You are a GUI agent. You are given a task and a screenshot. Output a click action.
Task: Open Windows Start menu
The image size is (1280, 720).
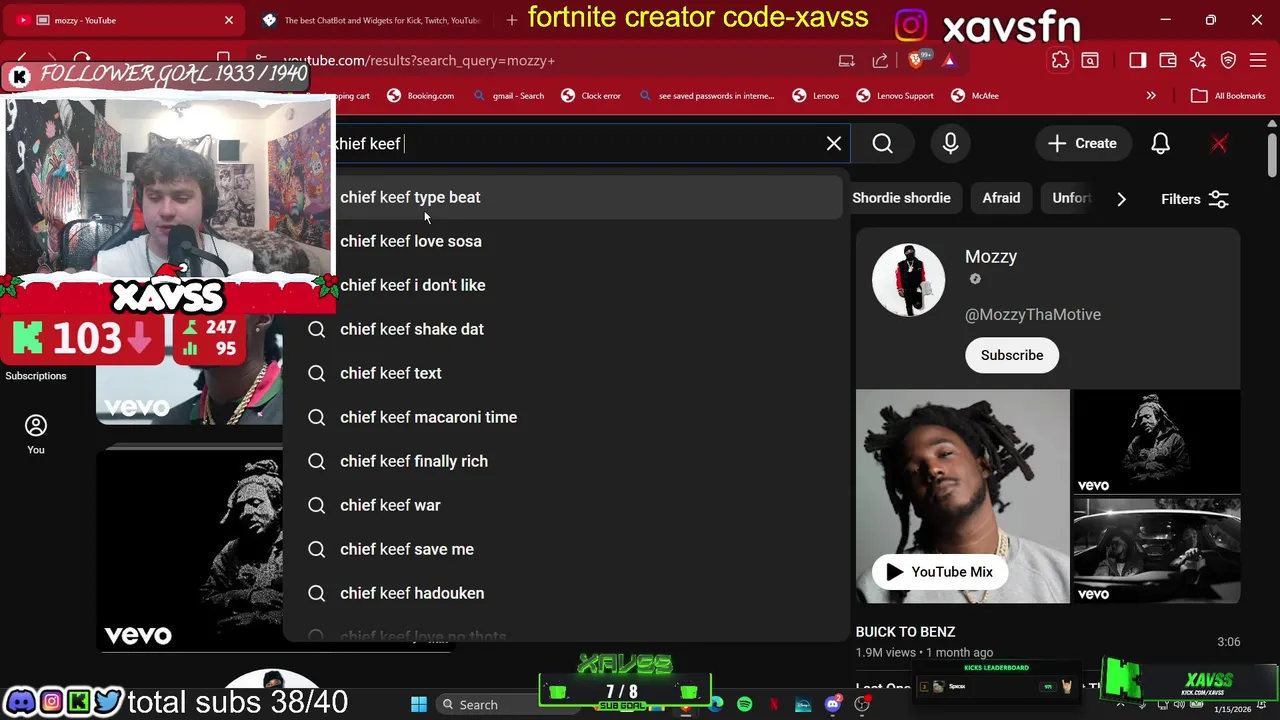coord(419,704)
